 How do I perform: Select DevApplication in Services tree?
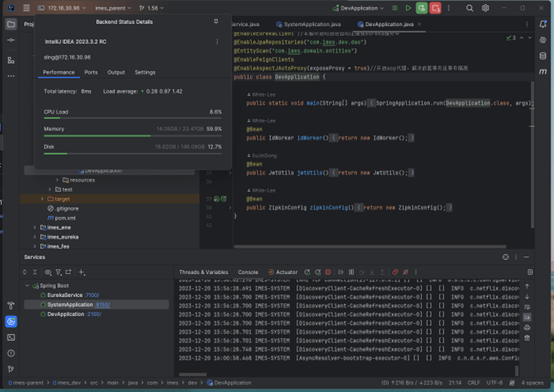click(66, 314)
